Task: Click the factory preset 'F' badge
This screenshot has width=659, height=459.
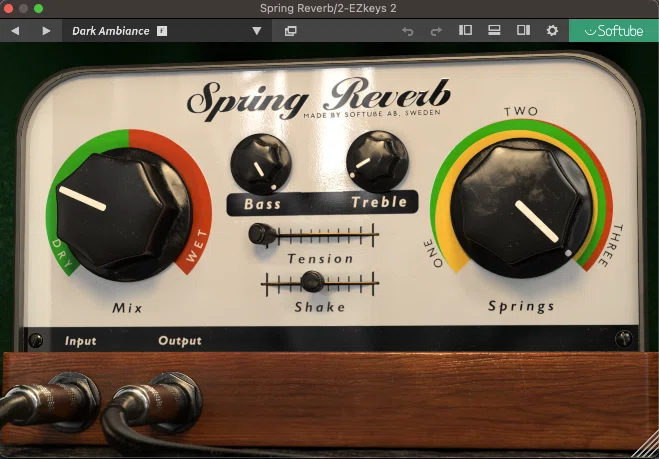Action: tap(162, 31)
